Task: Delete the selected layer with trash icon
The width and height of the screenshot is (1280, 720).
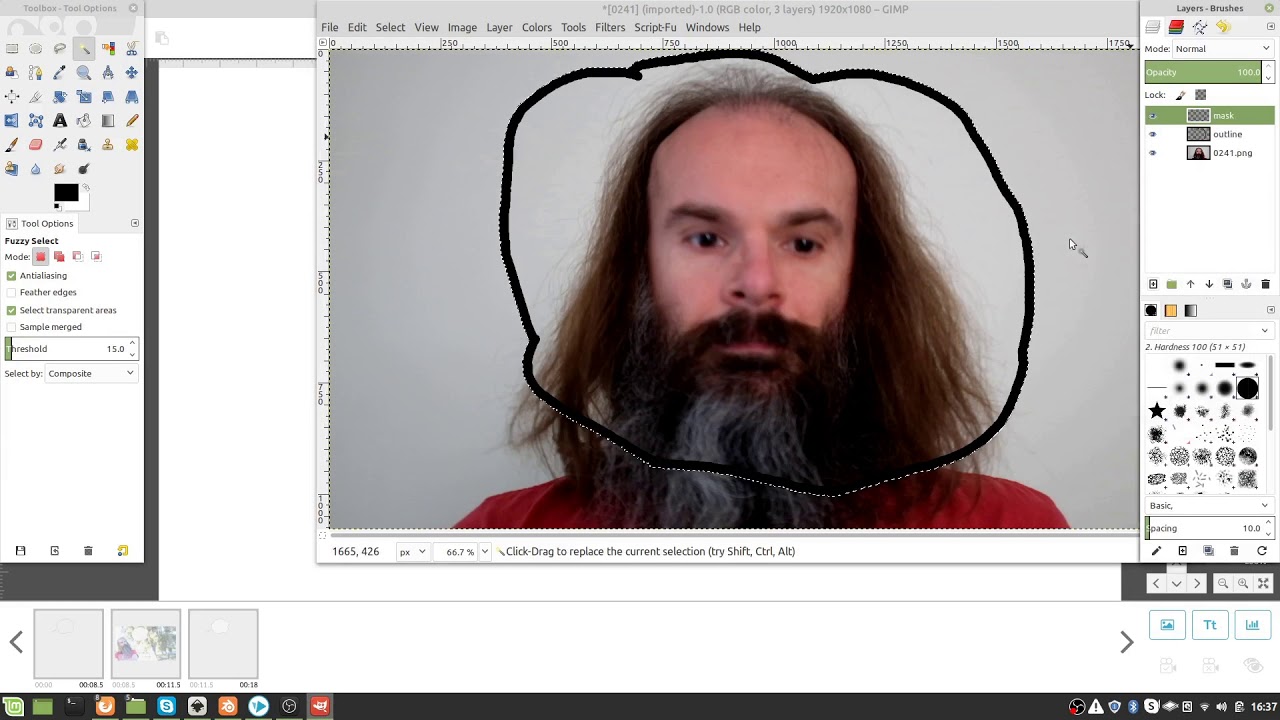Action: pyautogui.click(x=1265, y=285)
